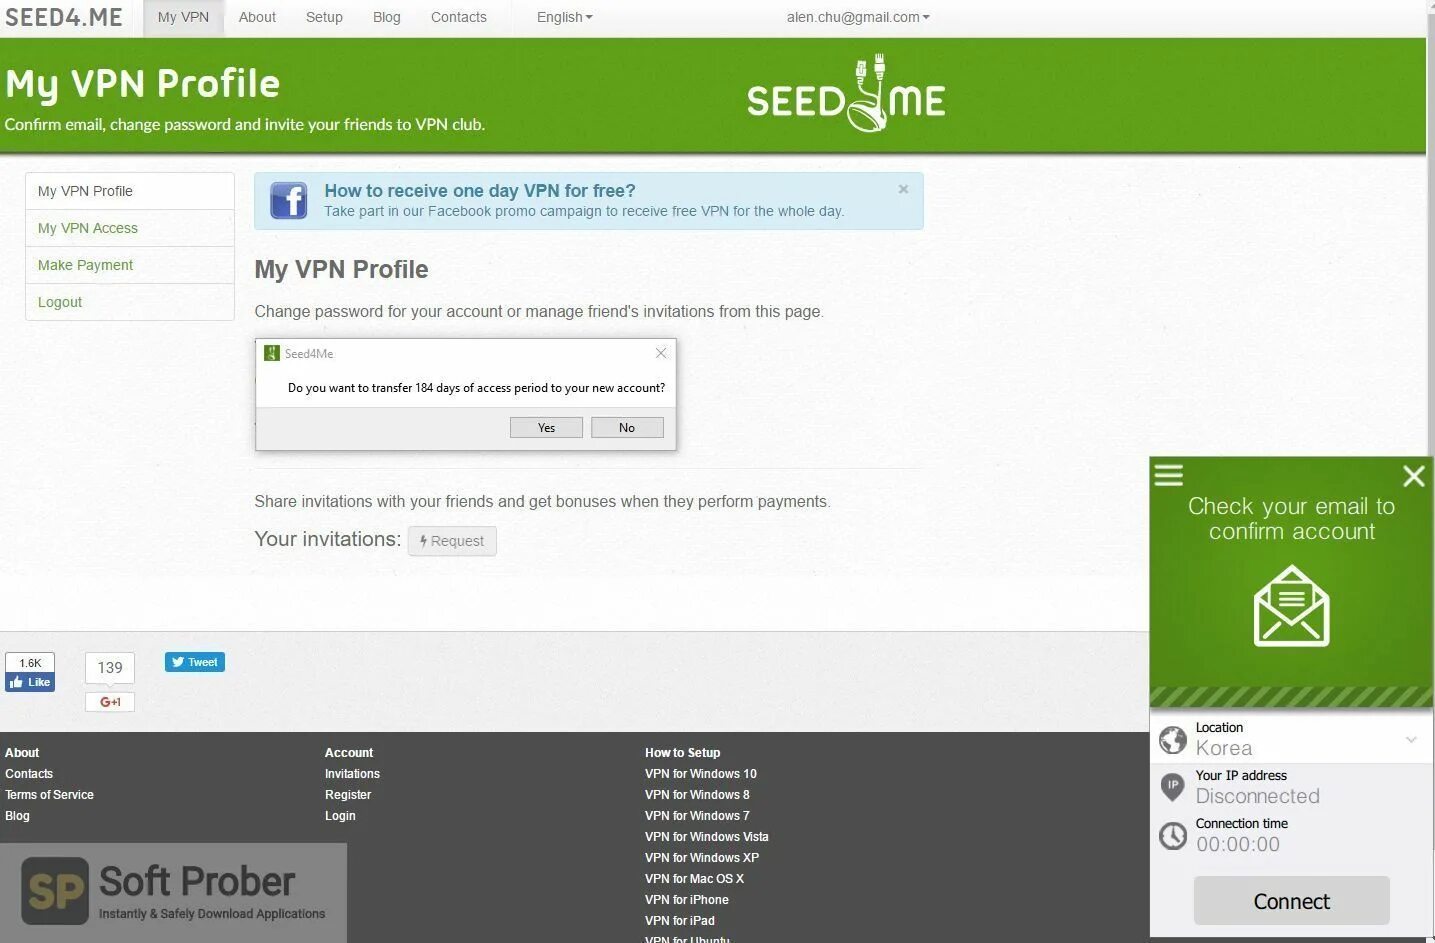Open My VPN Access in sidebar
The width and height of the screenshot is (1435, 943).
[x=130, y=228]
